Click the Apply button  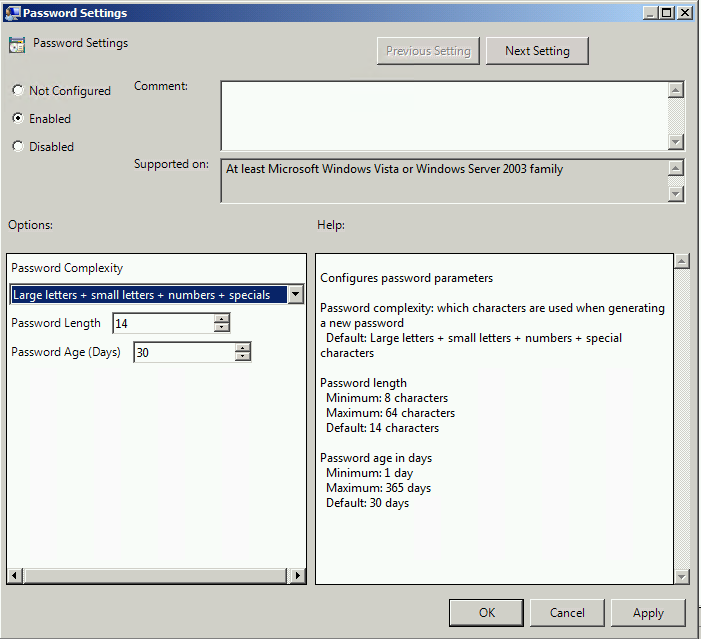648,613
